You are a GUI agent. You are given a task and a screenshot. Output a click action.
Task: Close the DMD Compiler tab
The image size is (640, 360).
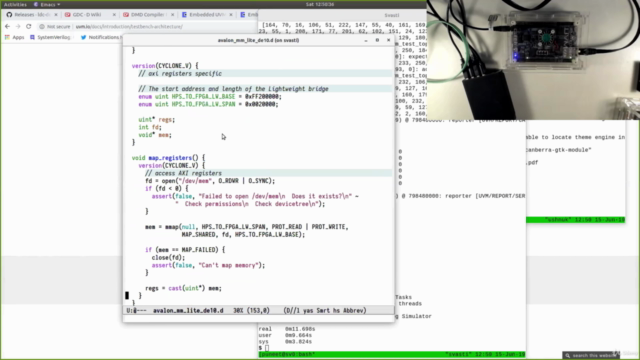172,15
